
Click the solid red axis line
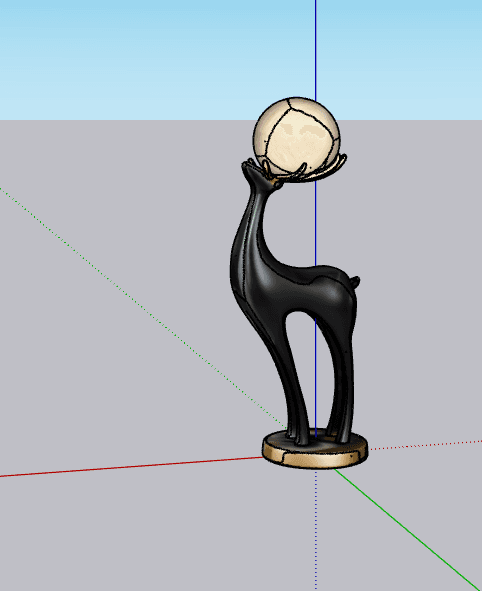coord(131,467)
